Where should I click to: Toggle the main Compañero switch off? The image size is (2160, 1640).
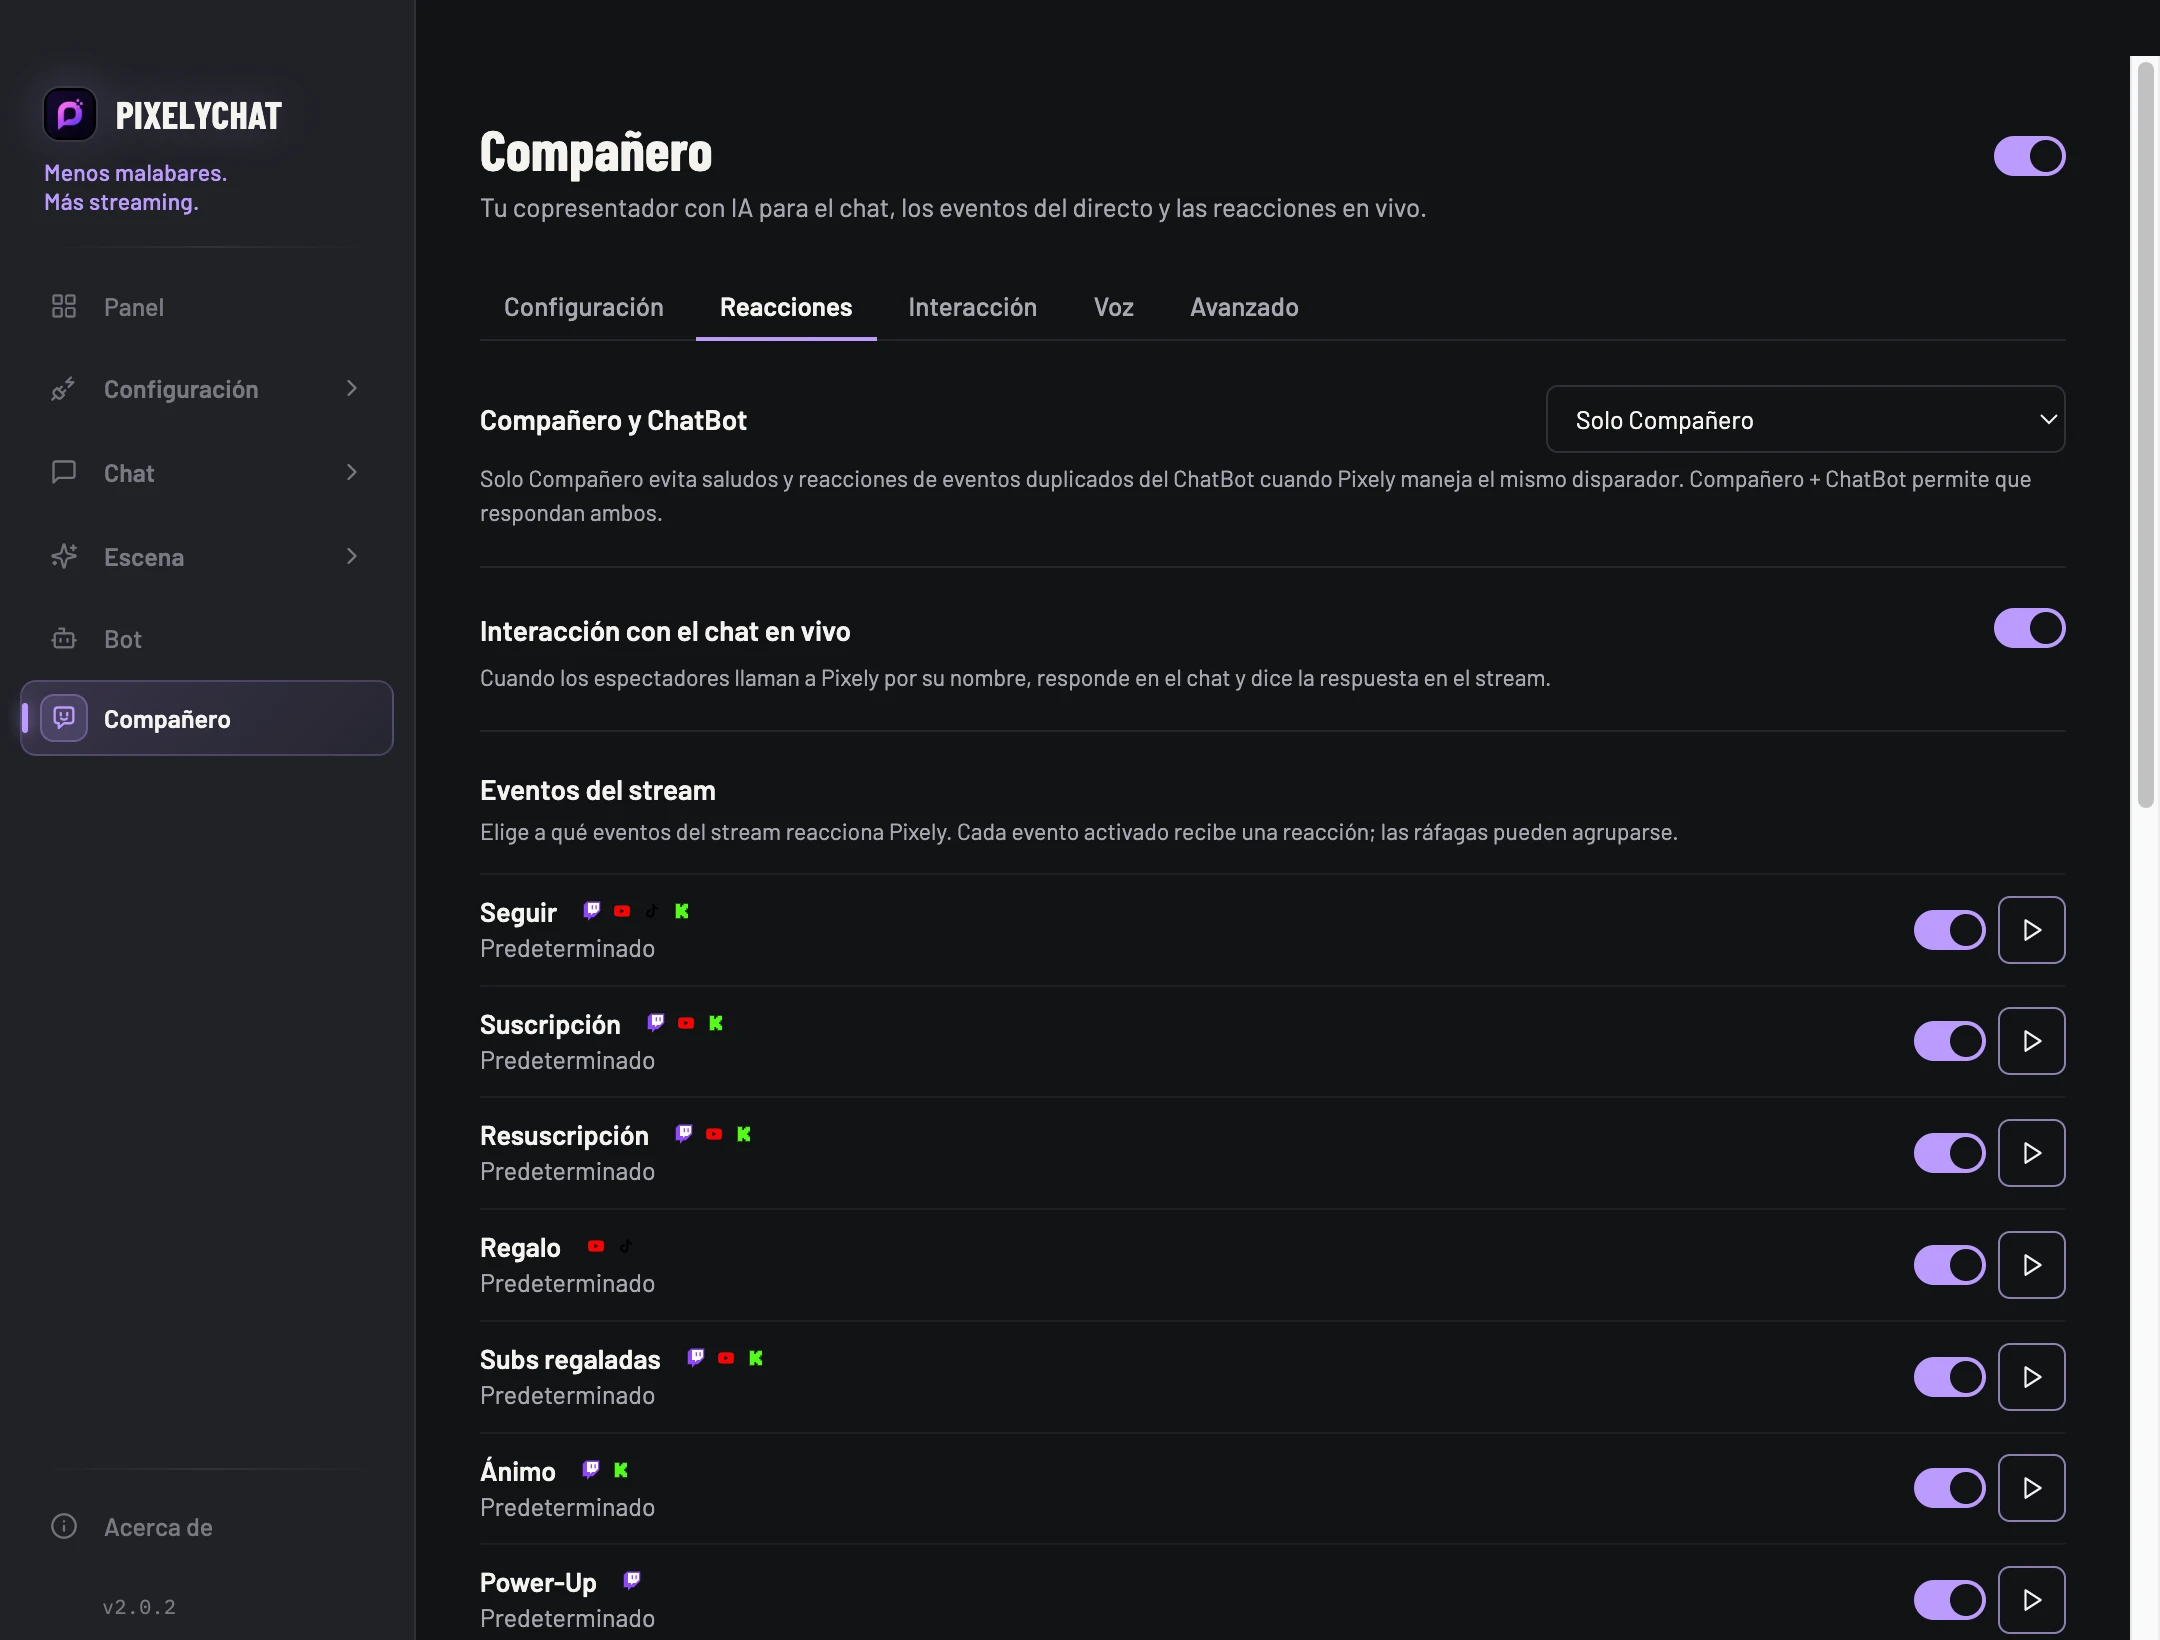pyautogui.click(x=2029, y=156)
